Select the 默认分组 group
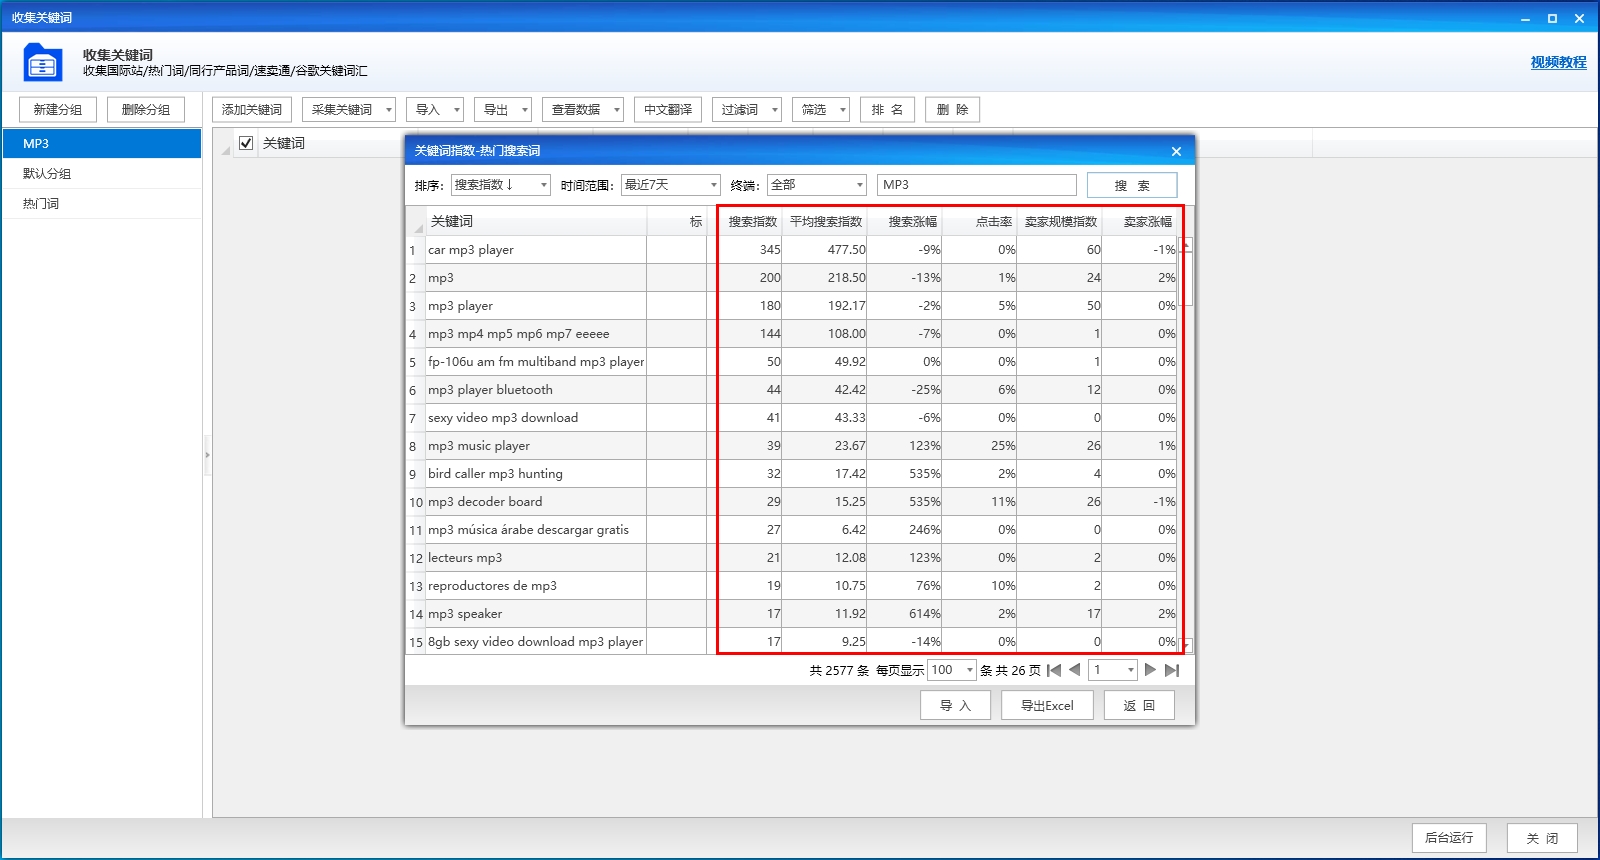Viewport: 1600px width, 860px height. 101,173
